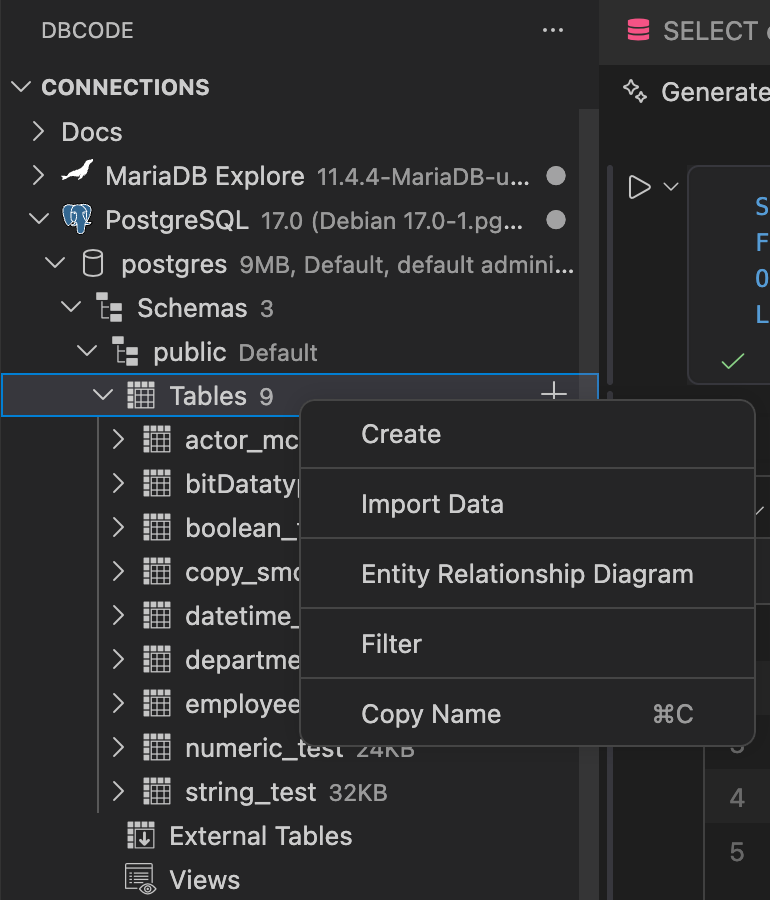This screenshot has width=770, height=900.
Task: Collapse the Tables node chevron
Action: pos(103,395)
